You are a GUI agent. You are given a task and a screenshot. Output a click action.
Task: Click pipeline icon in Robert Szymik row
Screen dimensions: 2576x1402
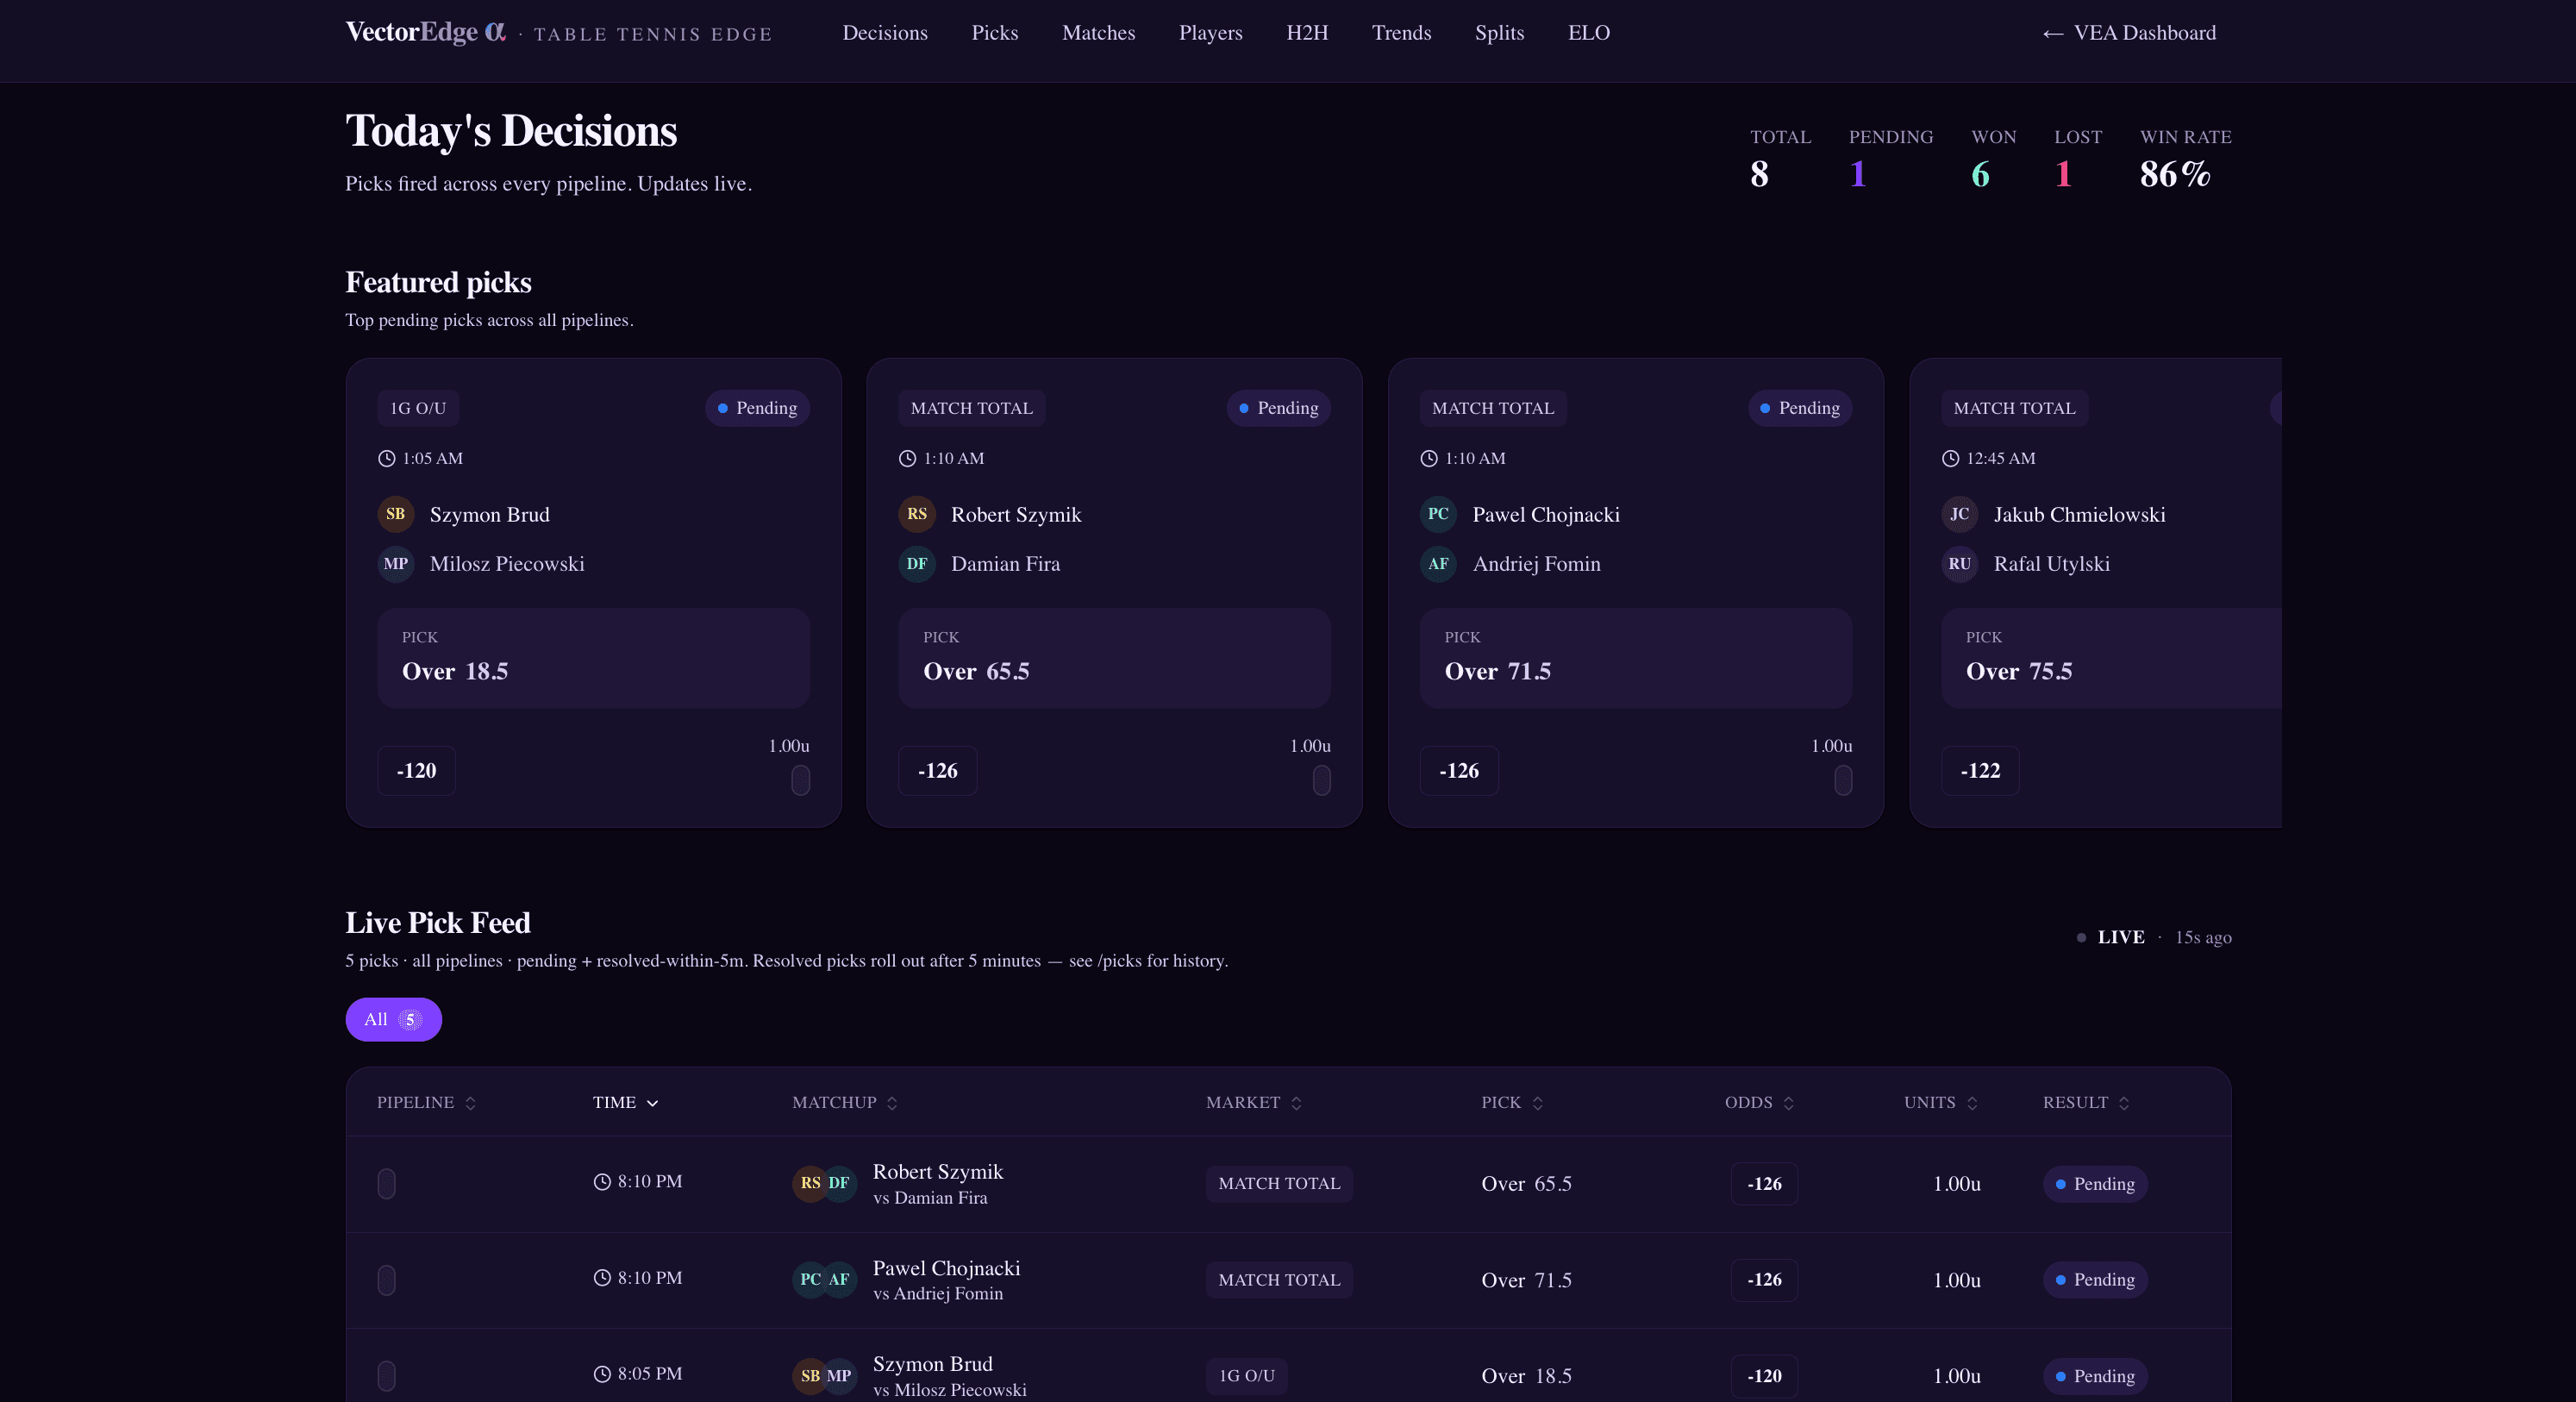386,1184
